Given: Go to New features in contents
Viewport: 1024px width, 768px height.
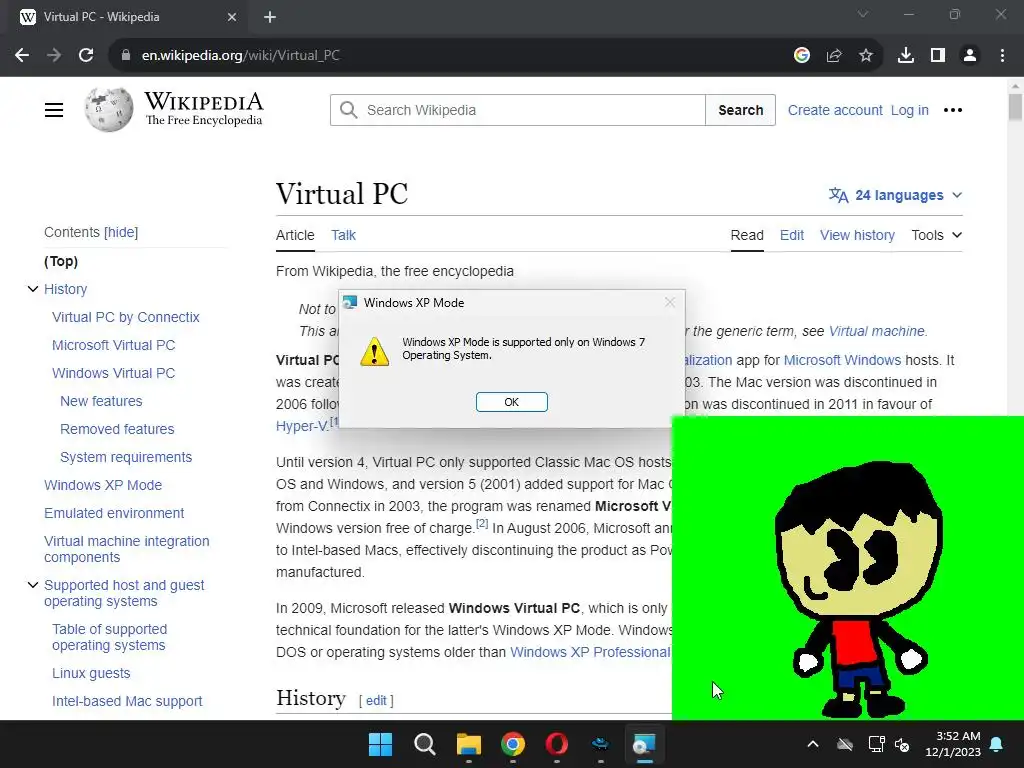Looking at the screenshot, I should (x=101, y=401).
